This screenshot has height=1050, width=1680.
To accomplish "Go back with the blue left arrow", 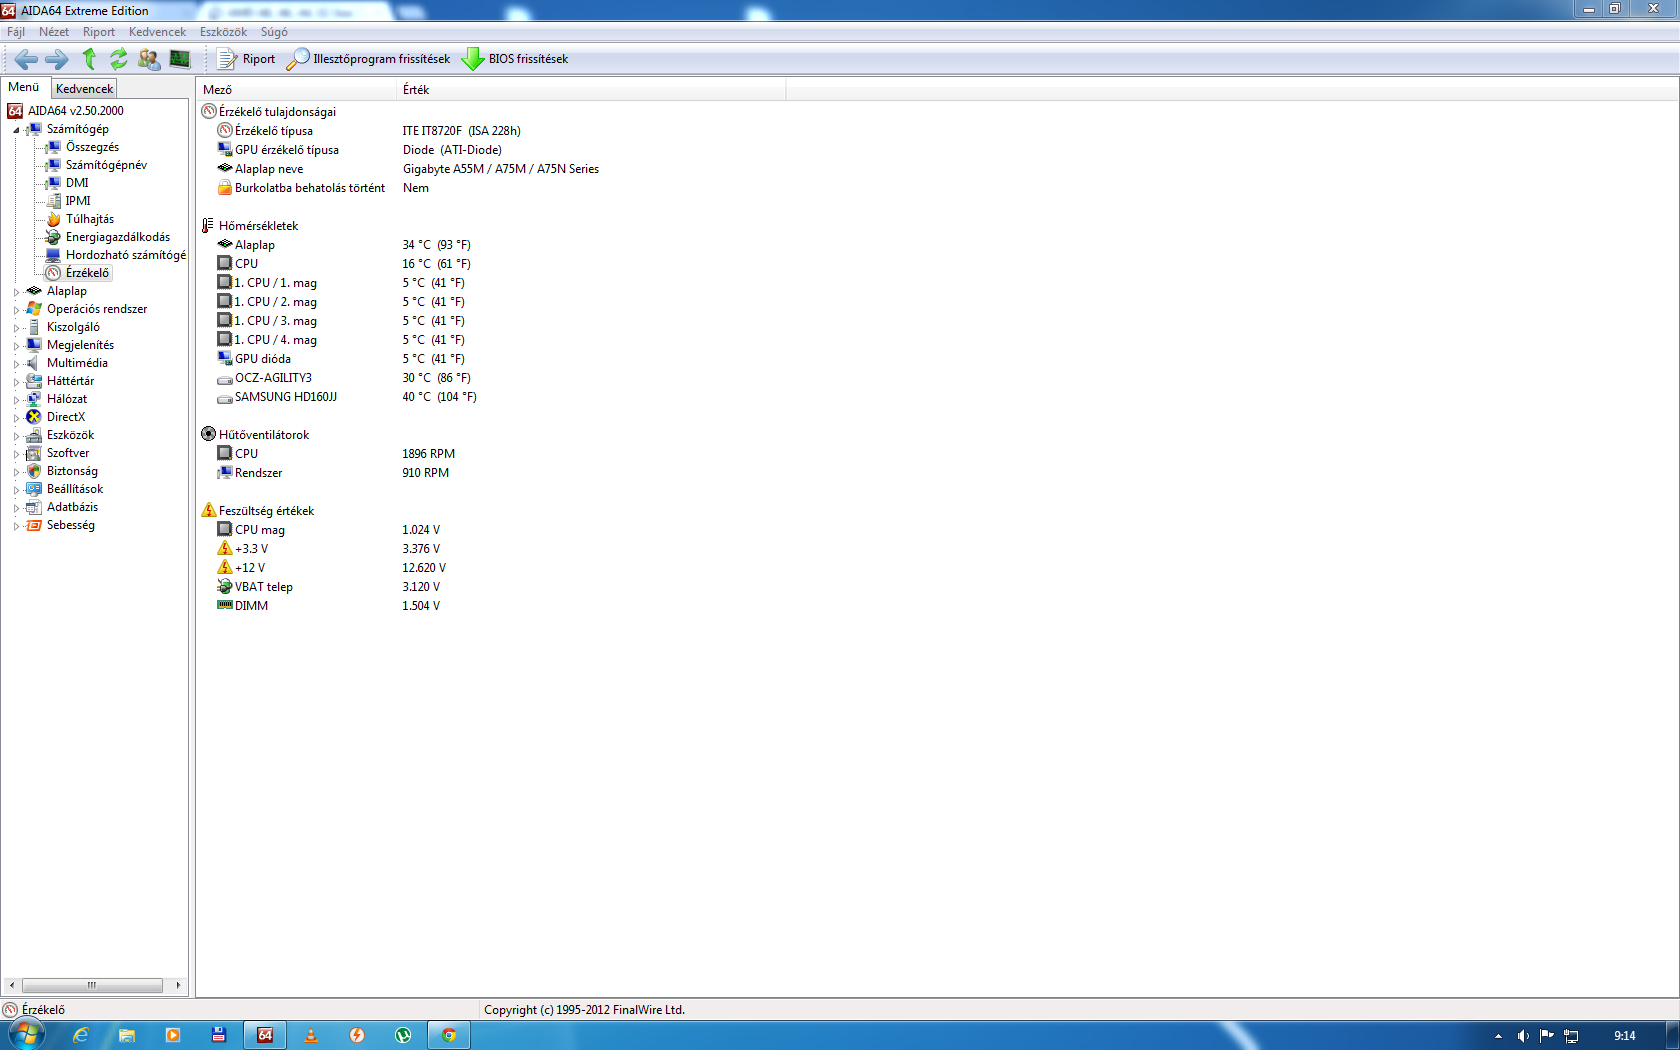I will click(27, 59).
